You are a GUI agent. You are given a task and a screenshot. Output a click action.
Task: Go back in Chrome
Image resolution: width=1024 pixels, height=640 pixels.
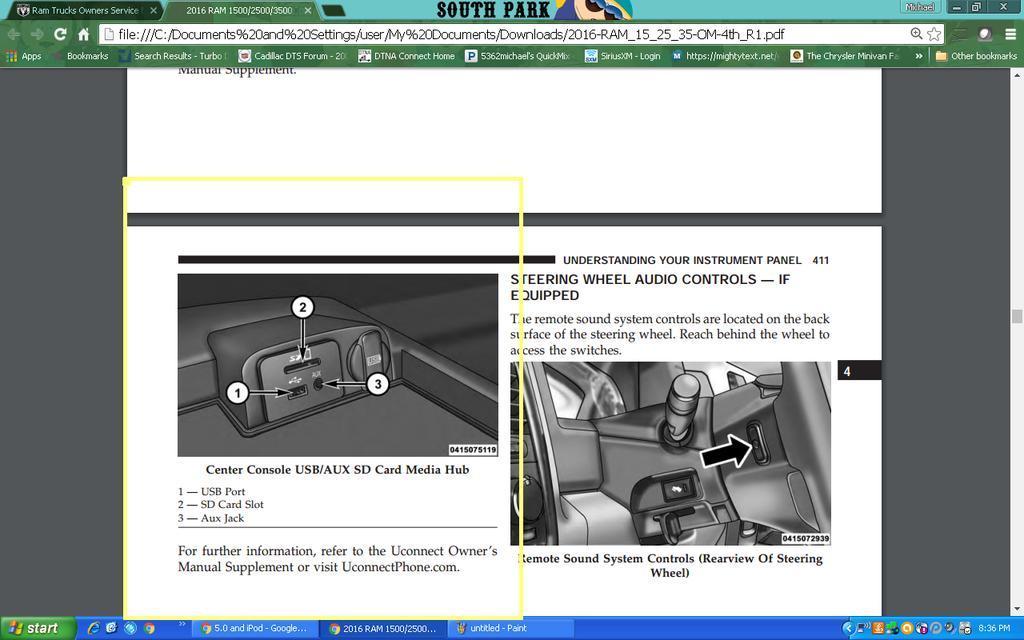[x=14, y=35]
